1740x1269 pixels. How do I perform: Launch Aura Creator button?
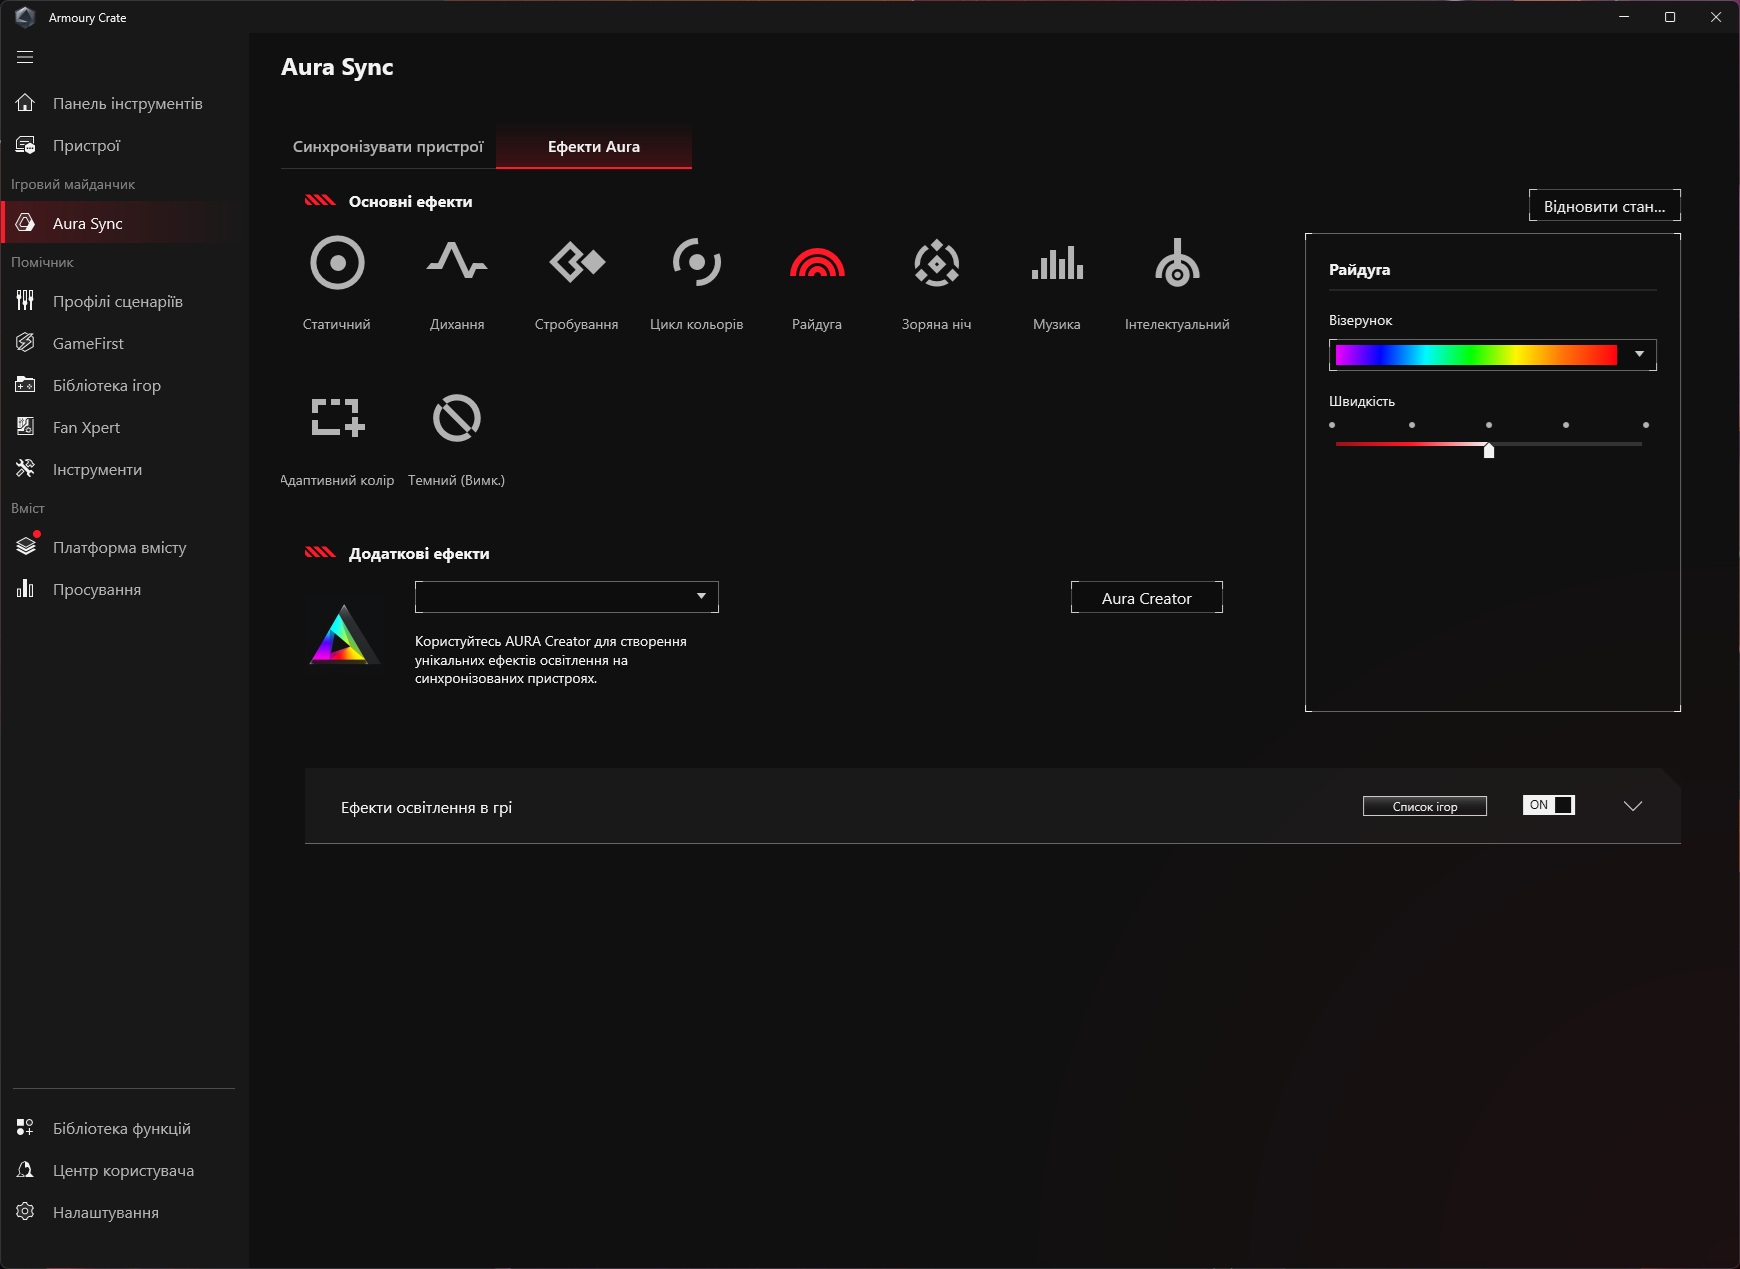click(1147, 598)
